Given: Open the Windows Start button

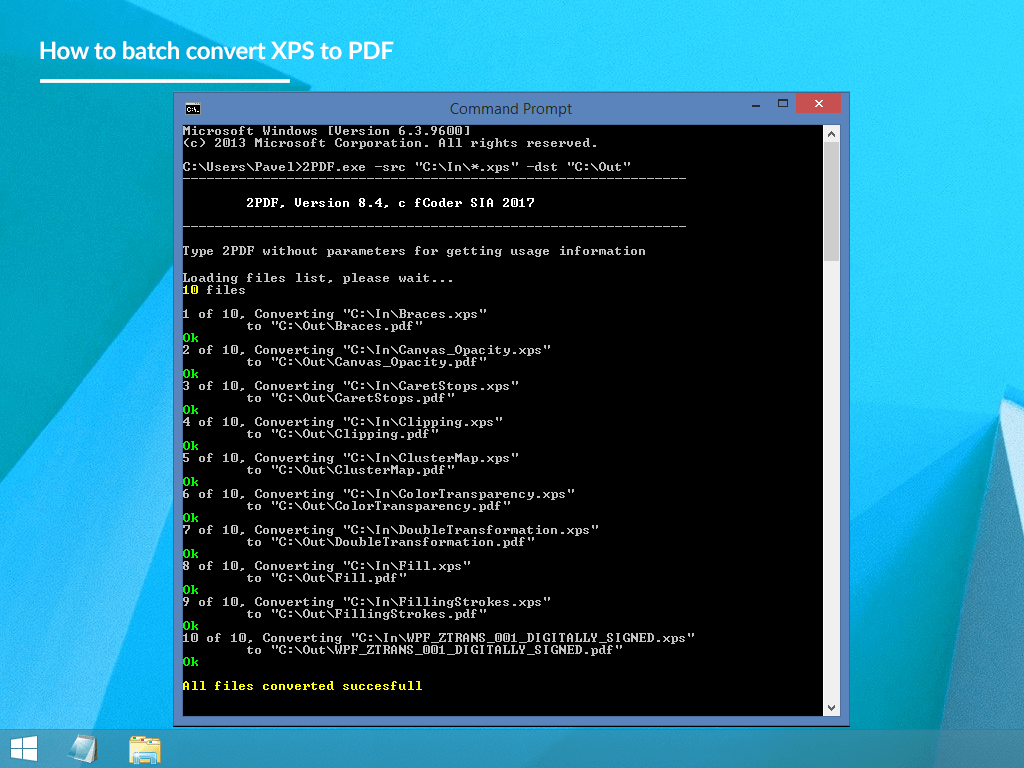Looking at the screenshot, I should tap(24, 748).
